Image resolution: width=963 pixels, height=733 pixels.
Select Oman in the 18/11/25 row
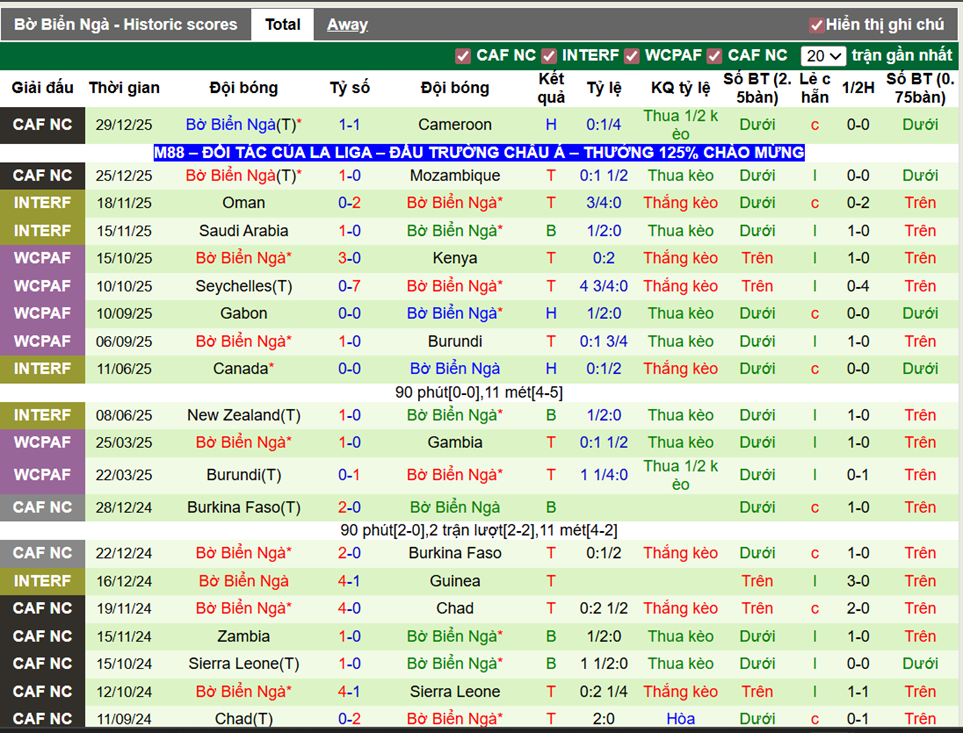[x=244, y=203]
